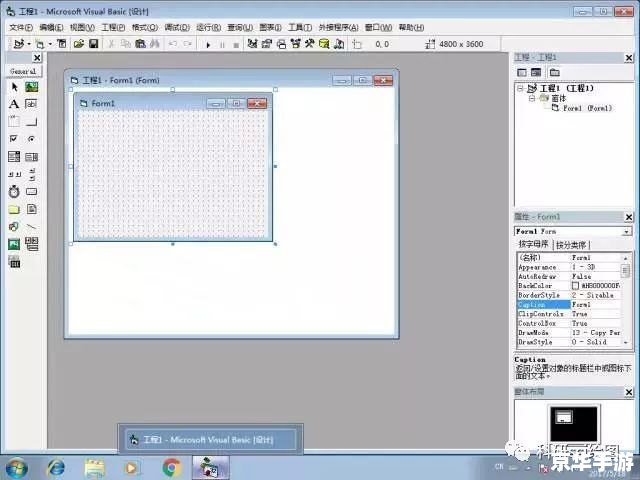Click View Object in the project panel
Image resolution: width=640 pixels, height=480 pixels.
(536, 73)
